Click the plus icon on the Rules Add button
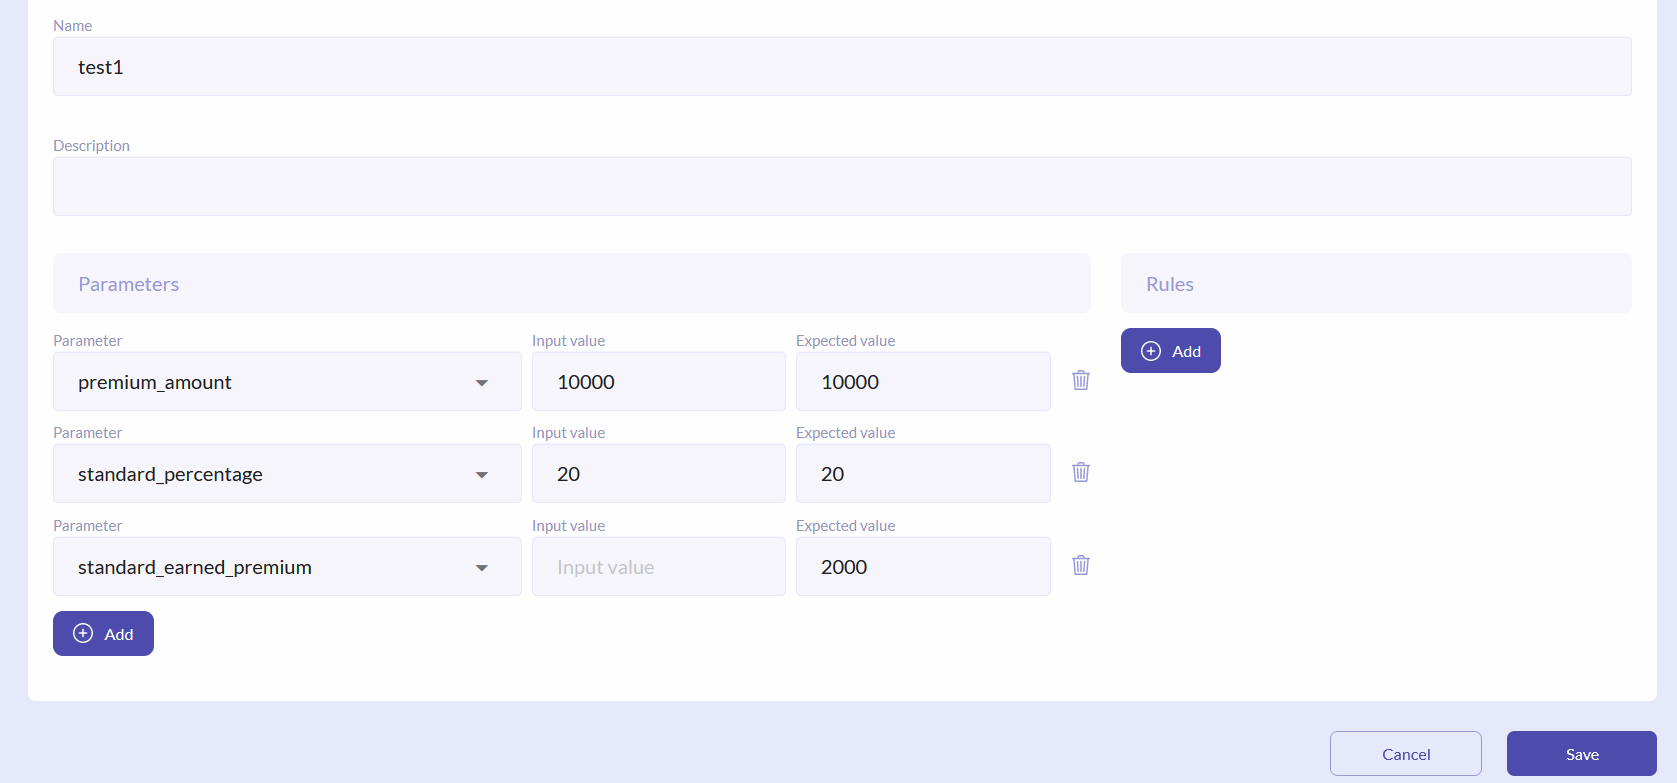This screenshot has height=783, width=1677. pyautogui.click(x=1151, y=350)
